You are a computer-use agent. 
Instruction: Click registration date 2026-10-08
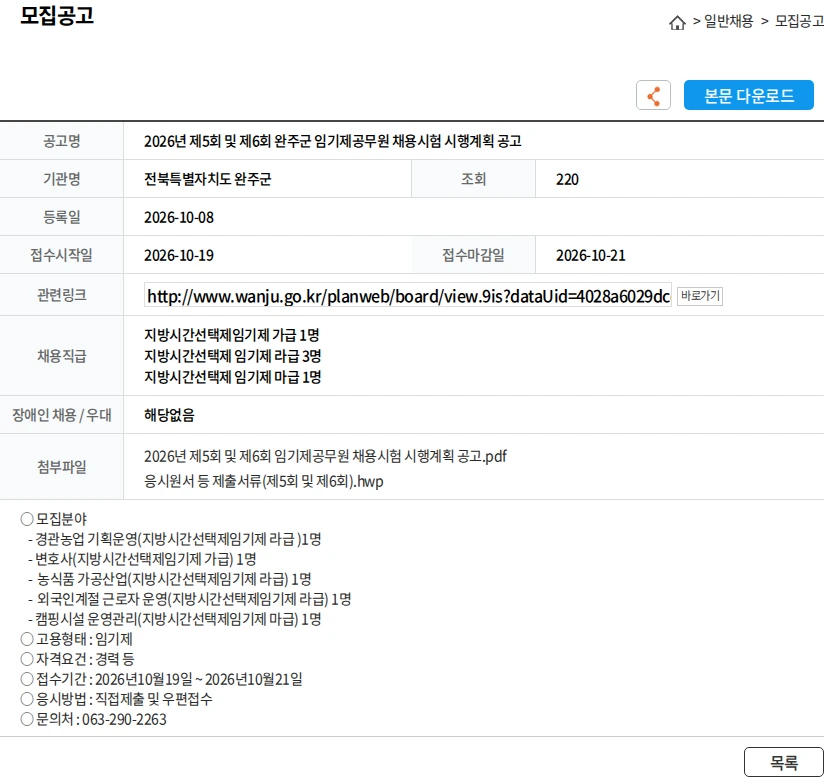(179, 217)
